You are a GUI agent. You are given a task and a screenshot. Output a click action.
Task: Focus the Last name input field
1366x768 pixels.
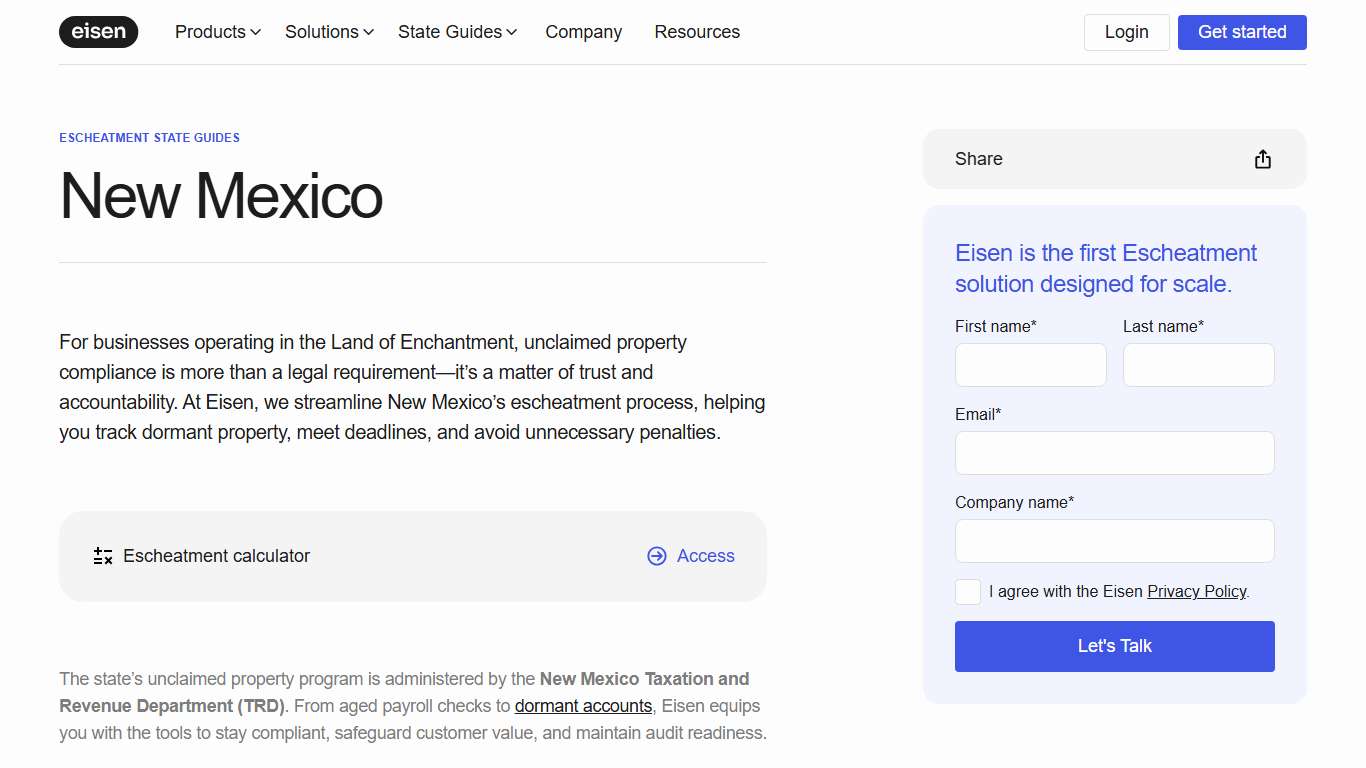[x=1198, y=365]
